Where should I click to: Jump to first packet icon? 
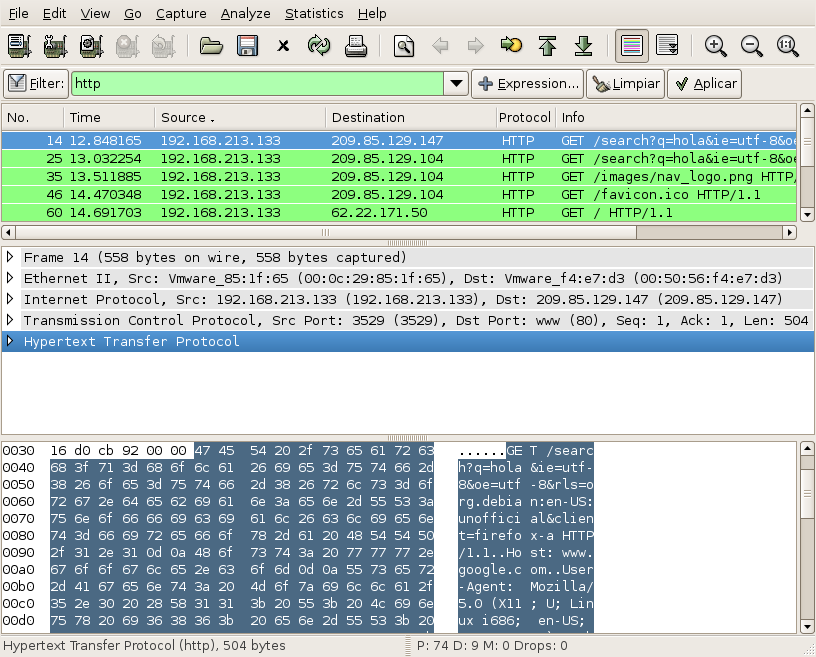(547, 46)
